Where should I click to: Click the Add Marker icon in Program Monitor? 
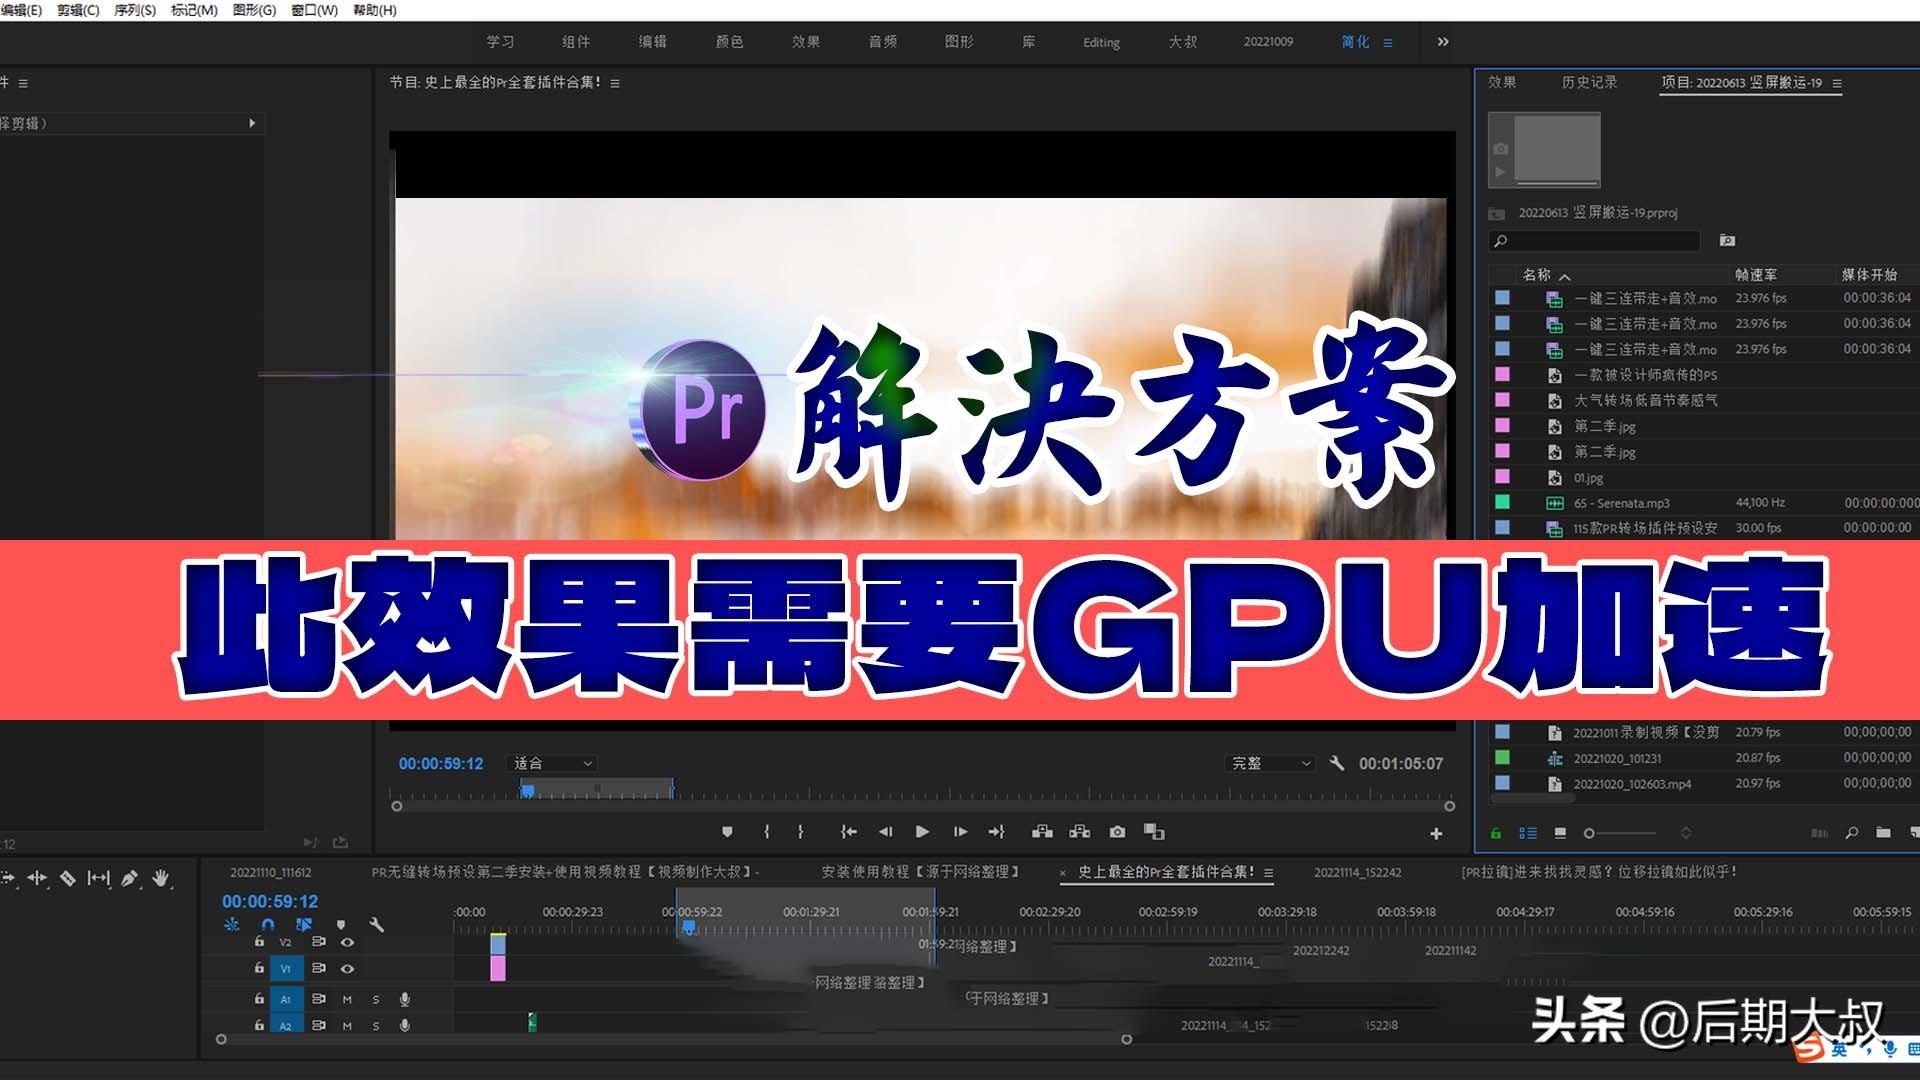click(727, 832)
